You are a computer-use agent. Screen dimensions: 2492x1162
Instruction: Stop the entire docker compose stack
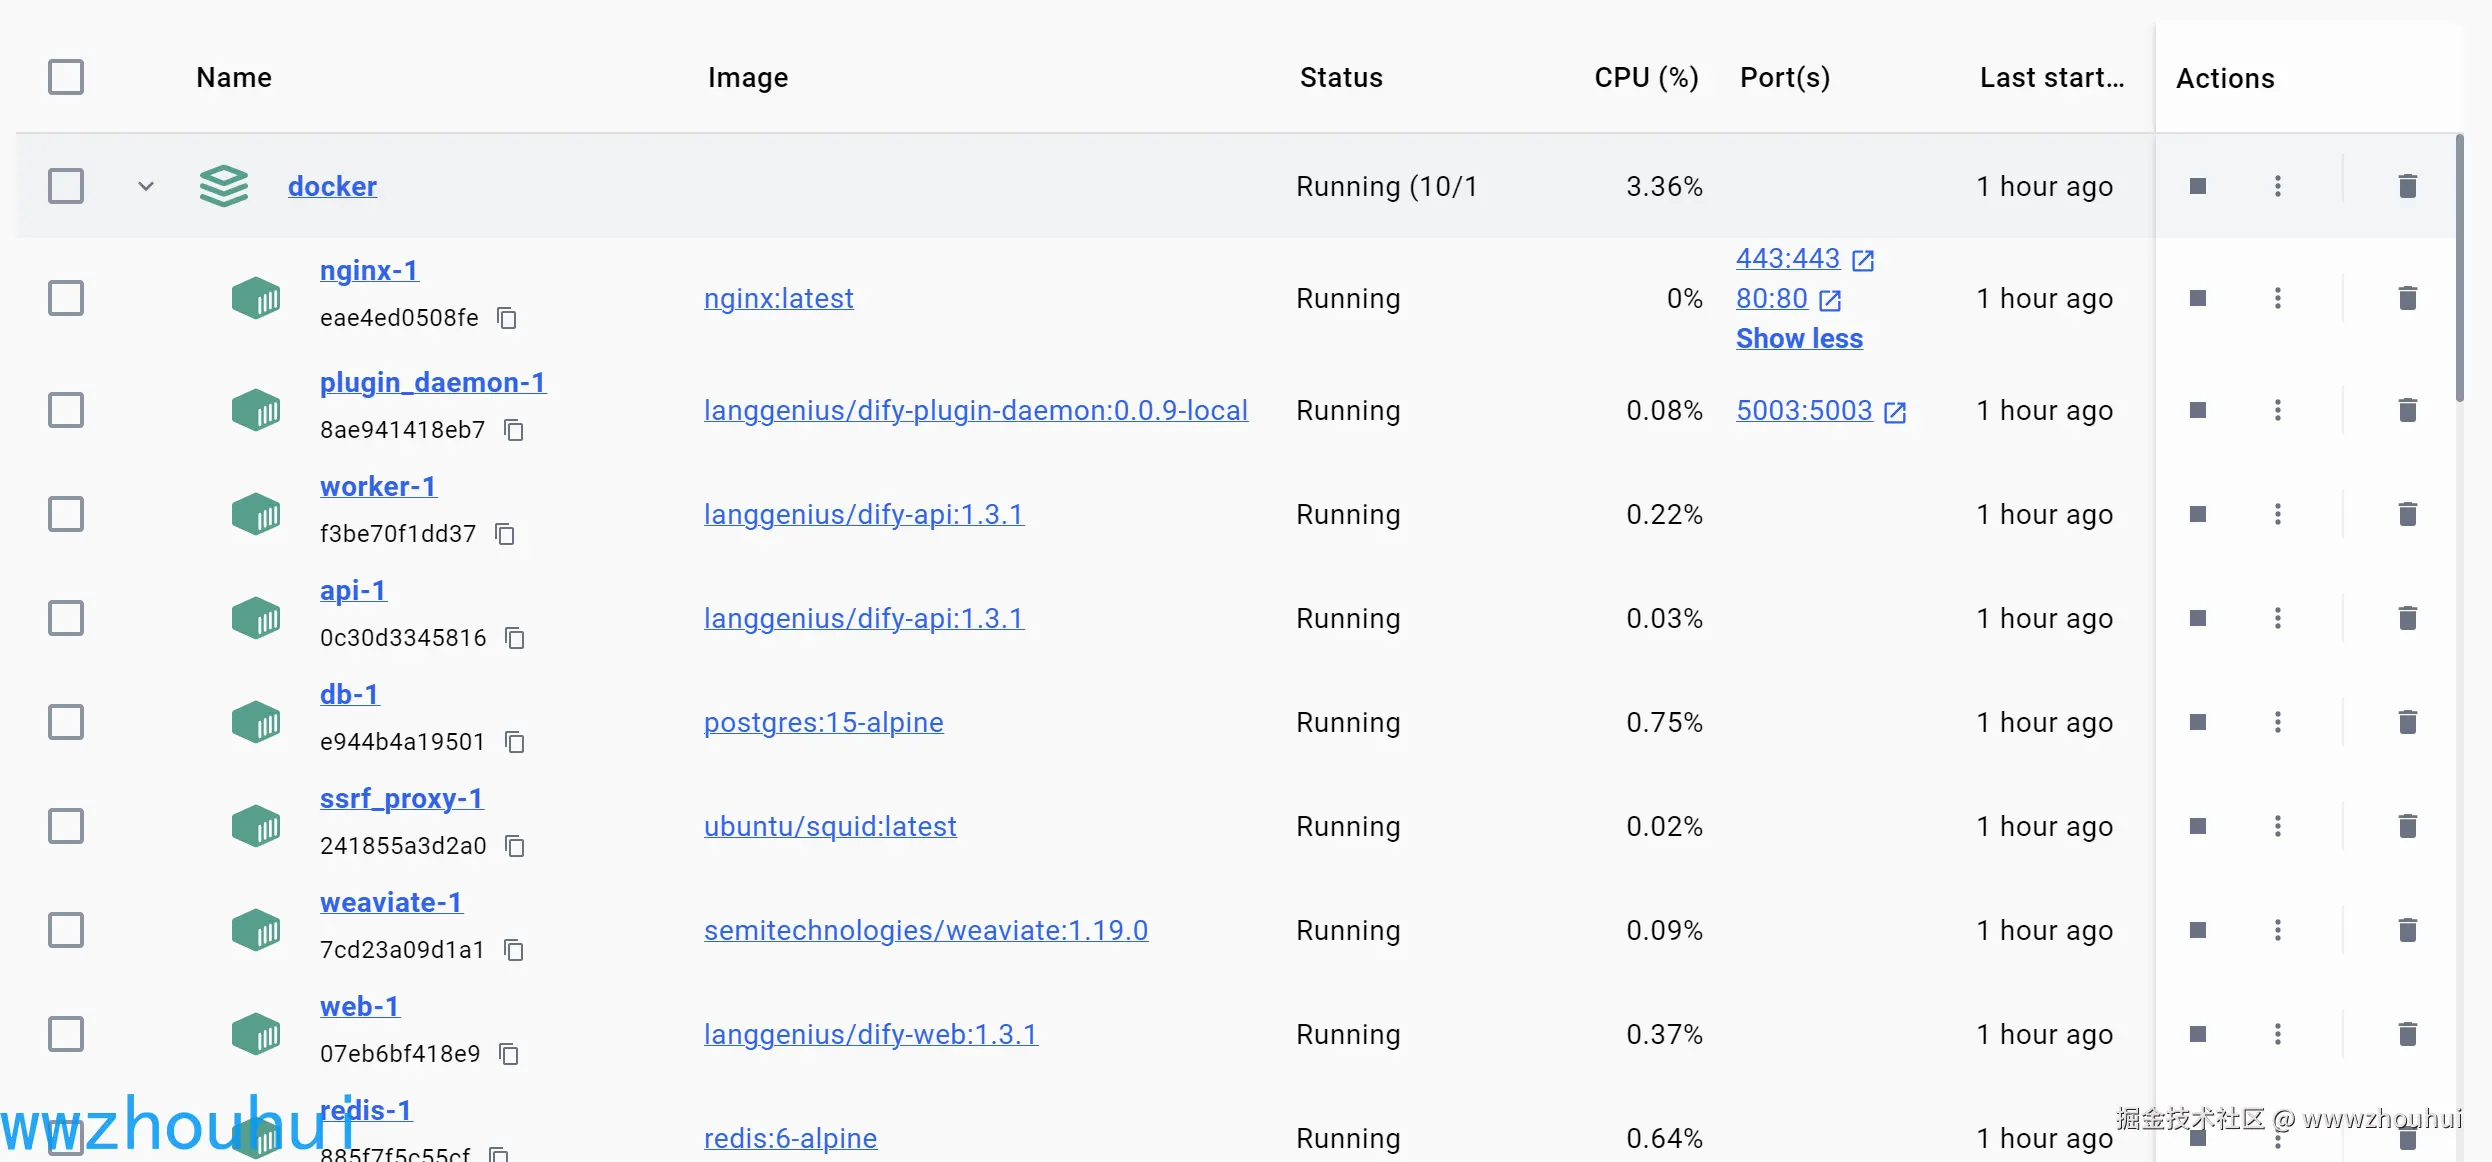[2197, 186]
